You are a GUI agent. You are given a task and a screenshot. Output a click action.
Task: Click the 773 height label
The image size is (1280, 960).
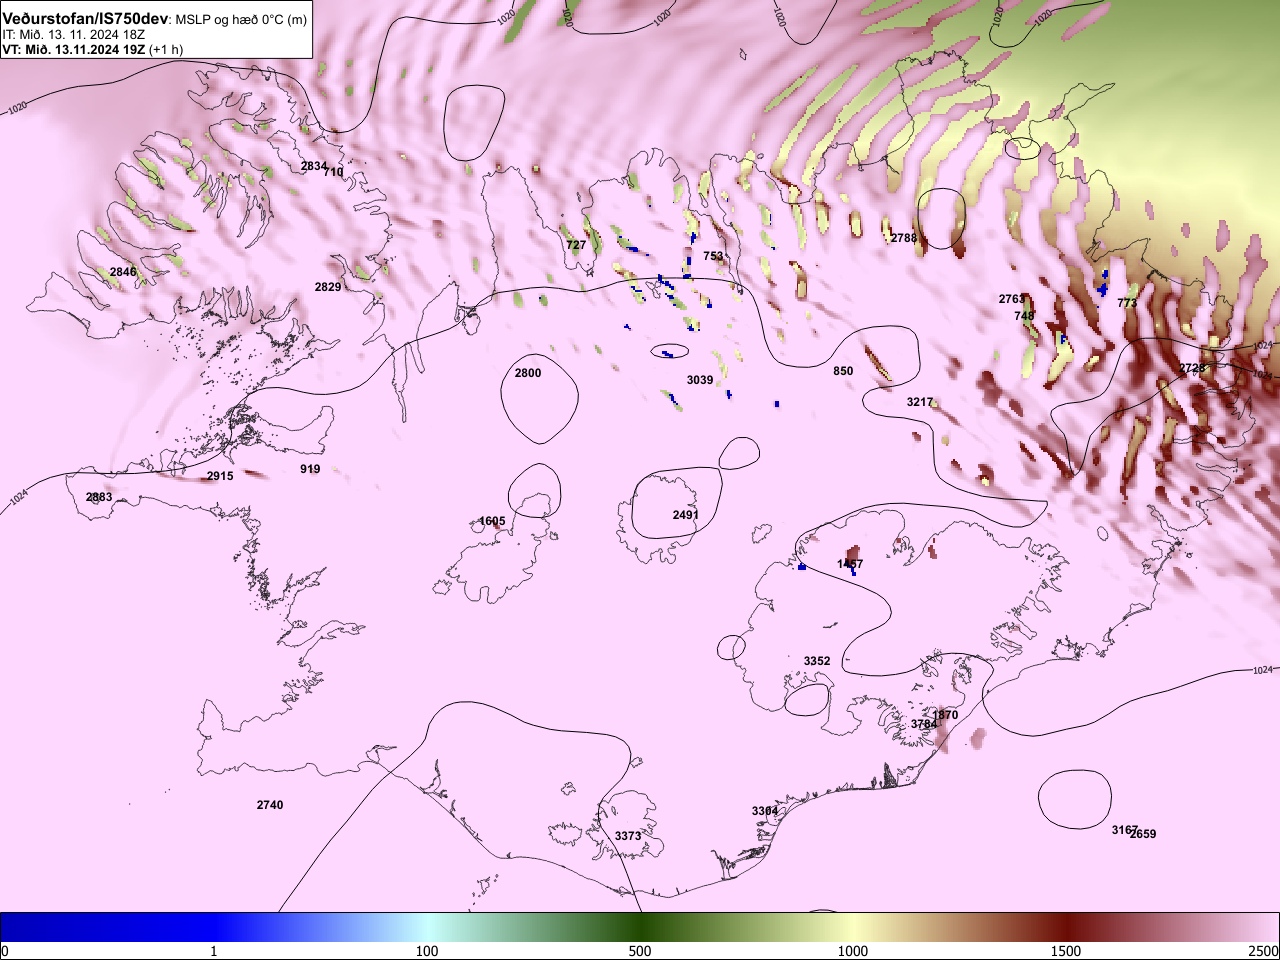(x=1127, y=303)
